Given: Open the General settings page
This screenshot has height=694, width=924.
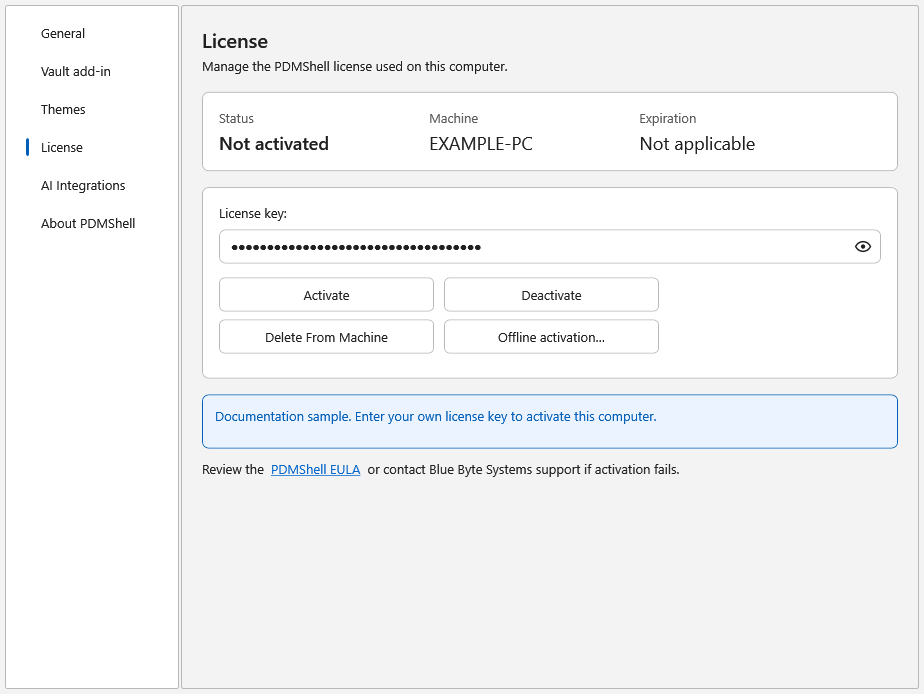Looking at the screenshot, I should coord(63,34).
